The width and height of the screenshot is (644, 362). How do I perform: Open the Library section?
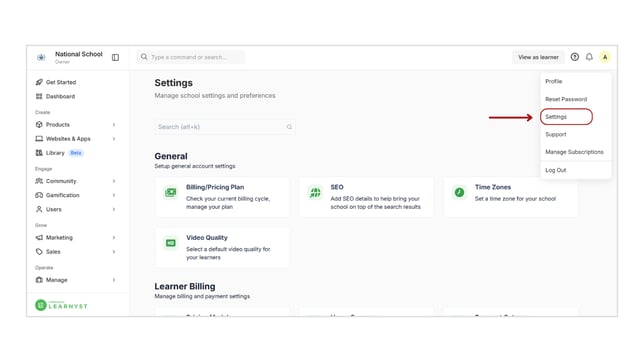point(55,153)
